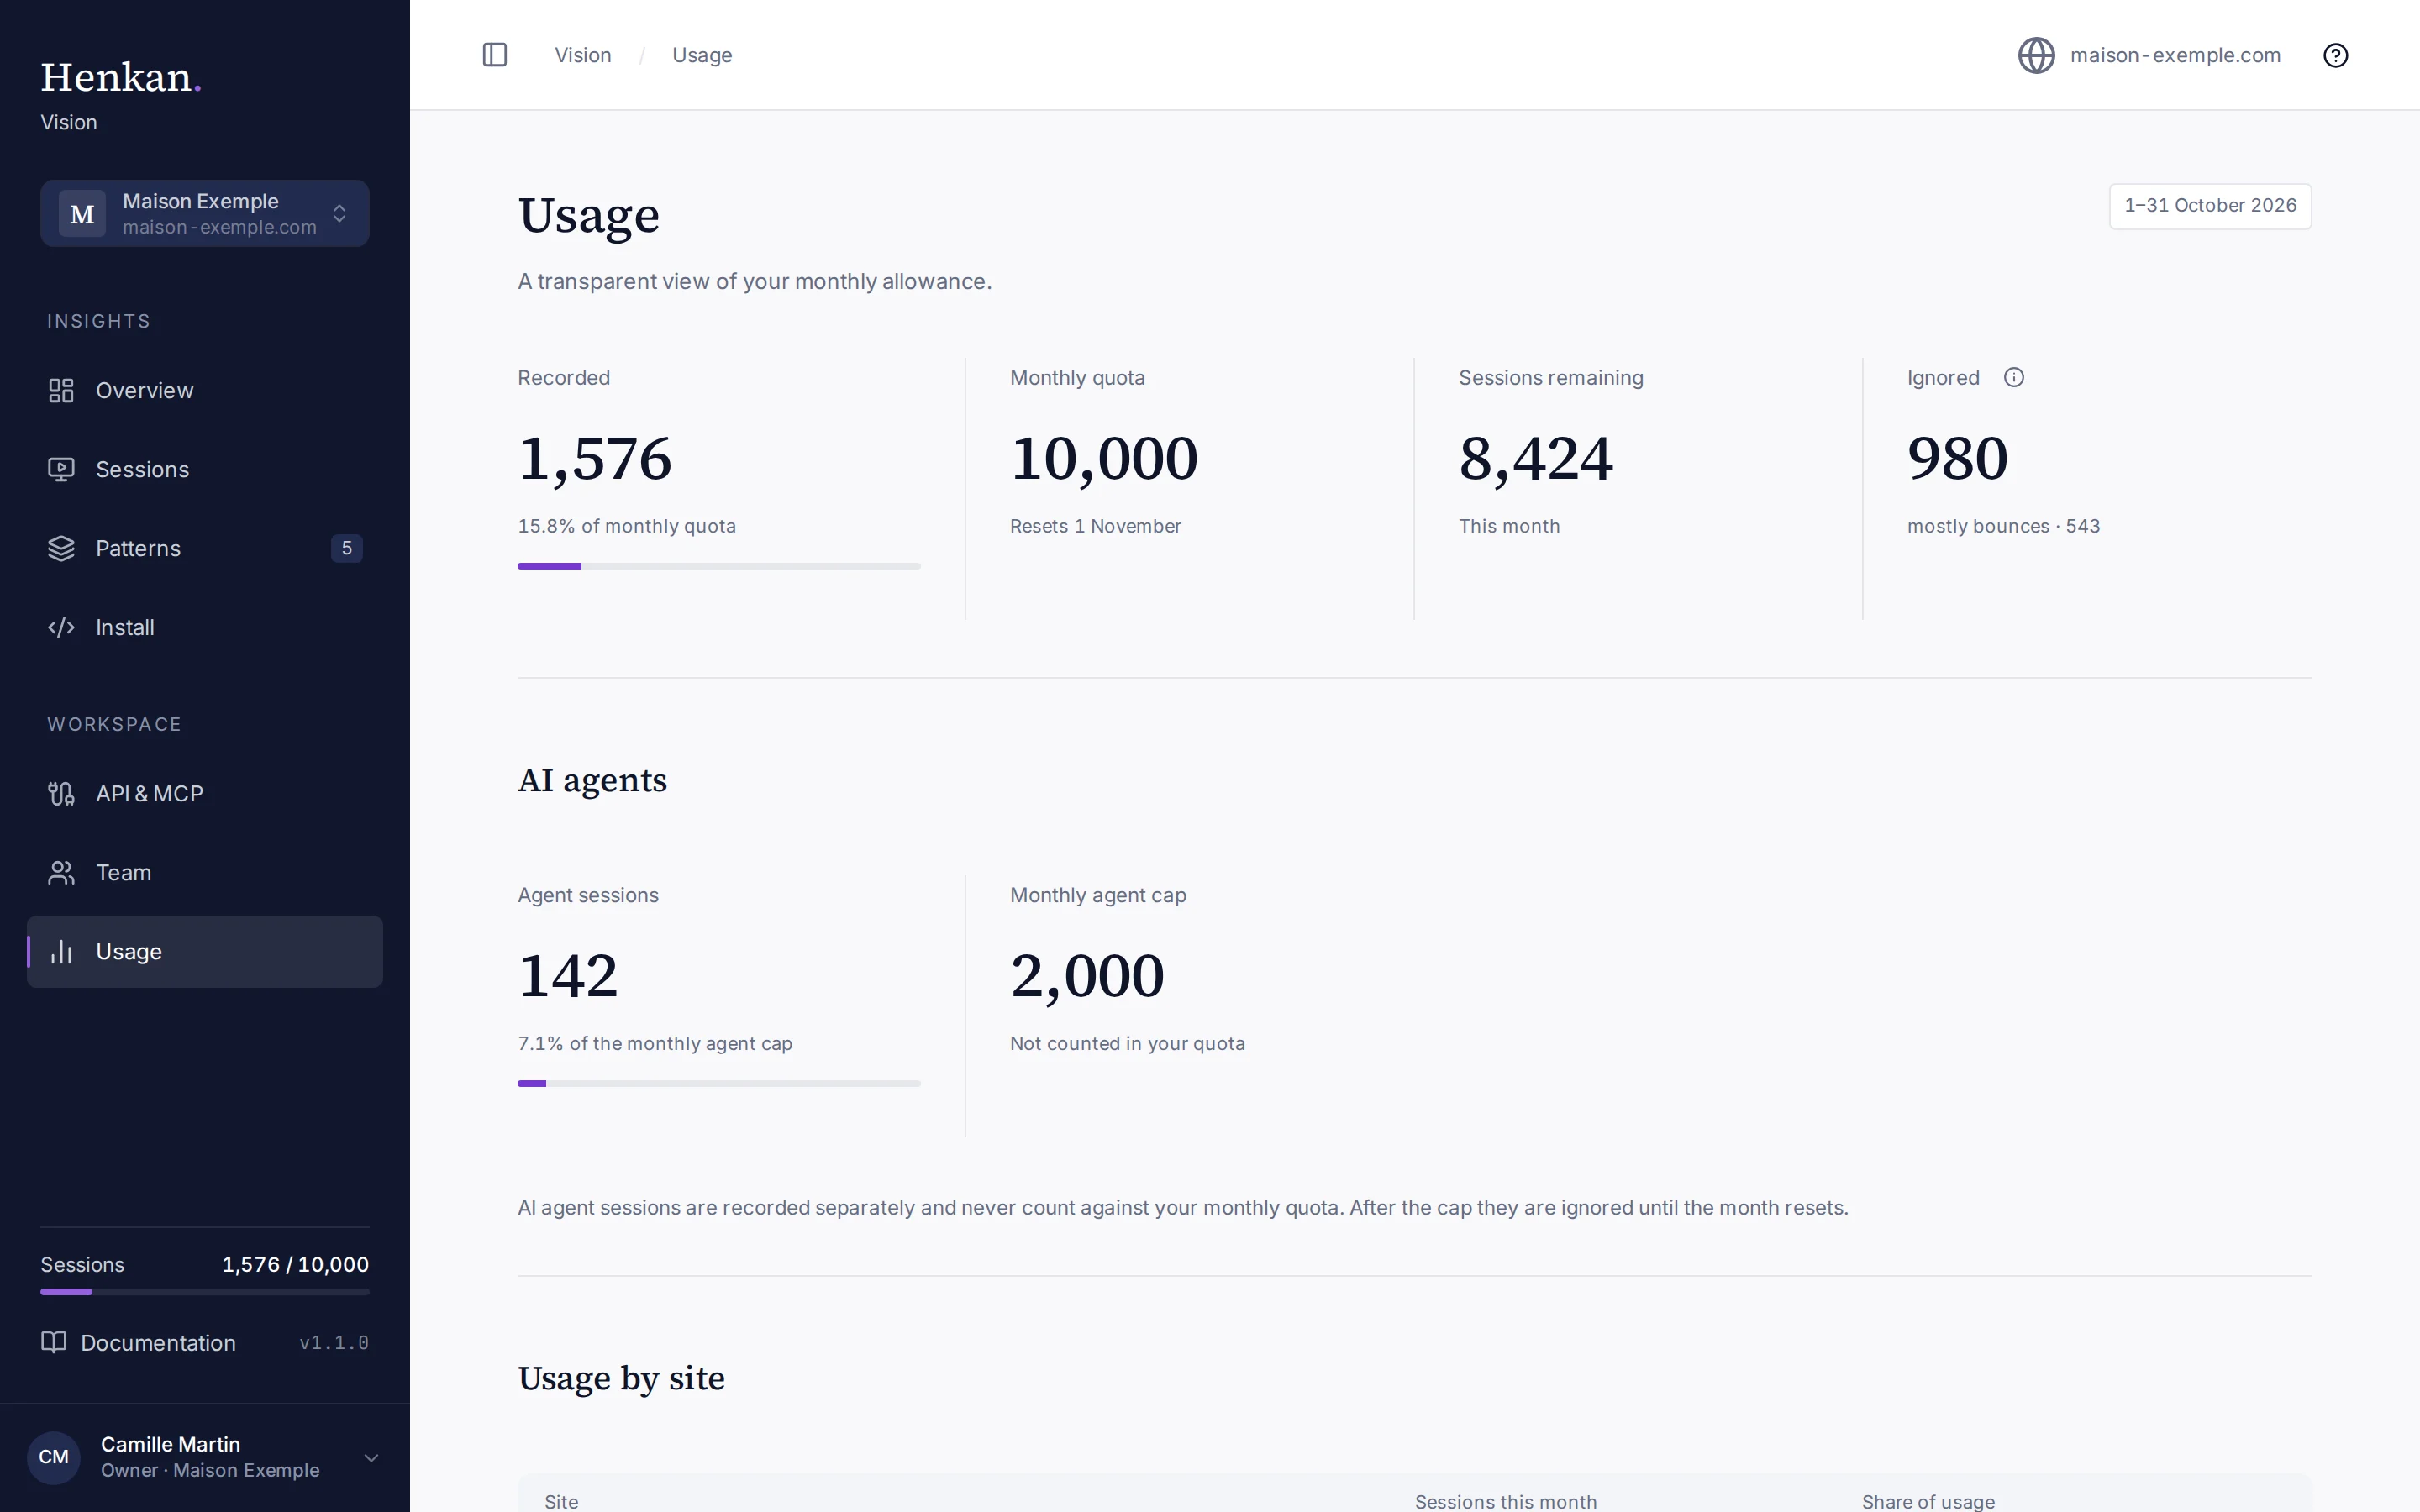Click the Documentation book icon

click(x=54, y=1342)
